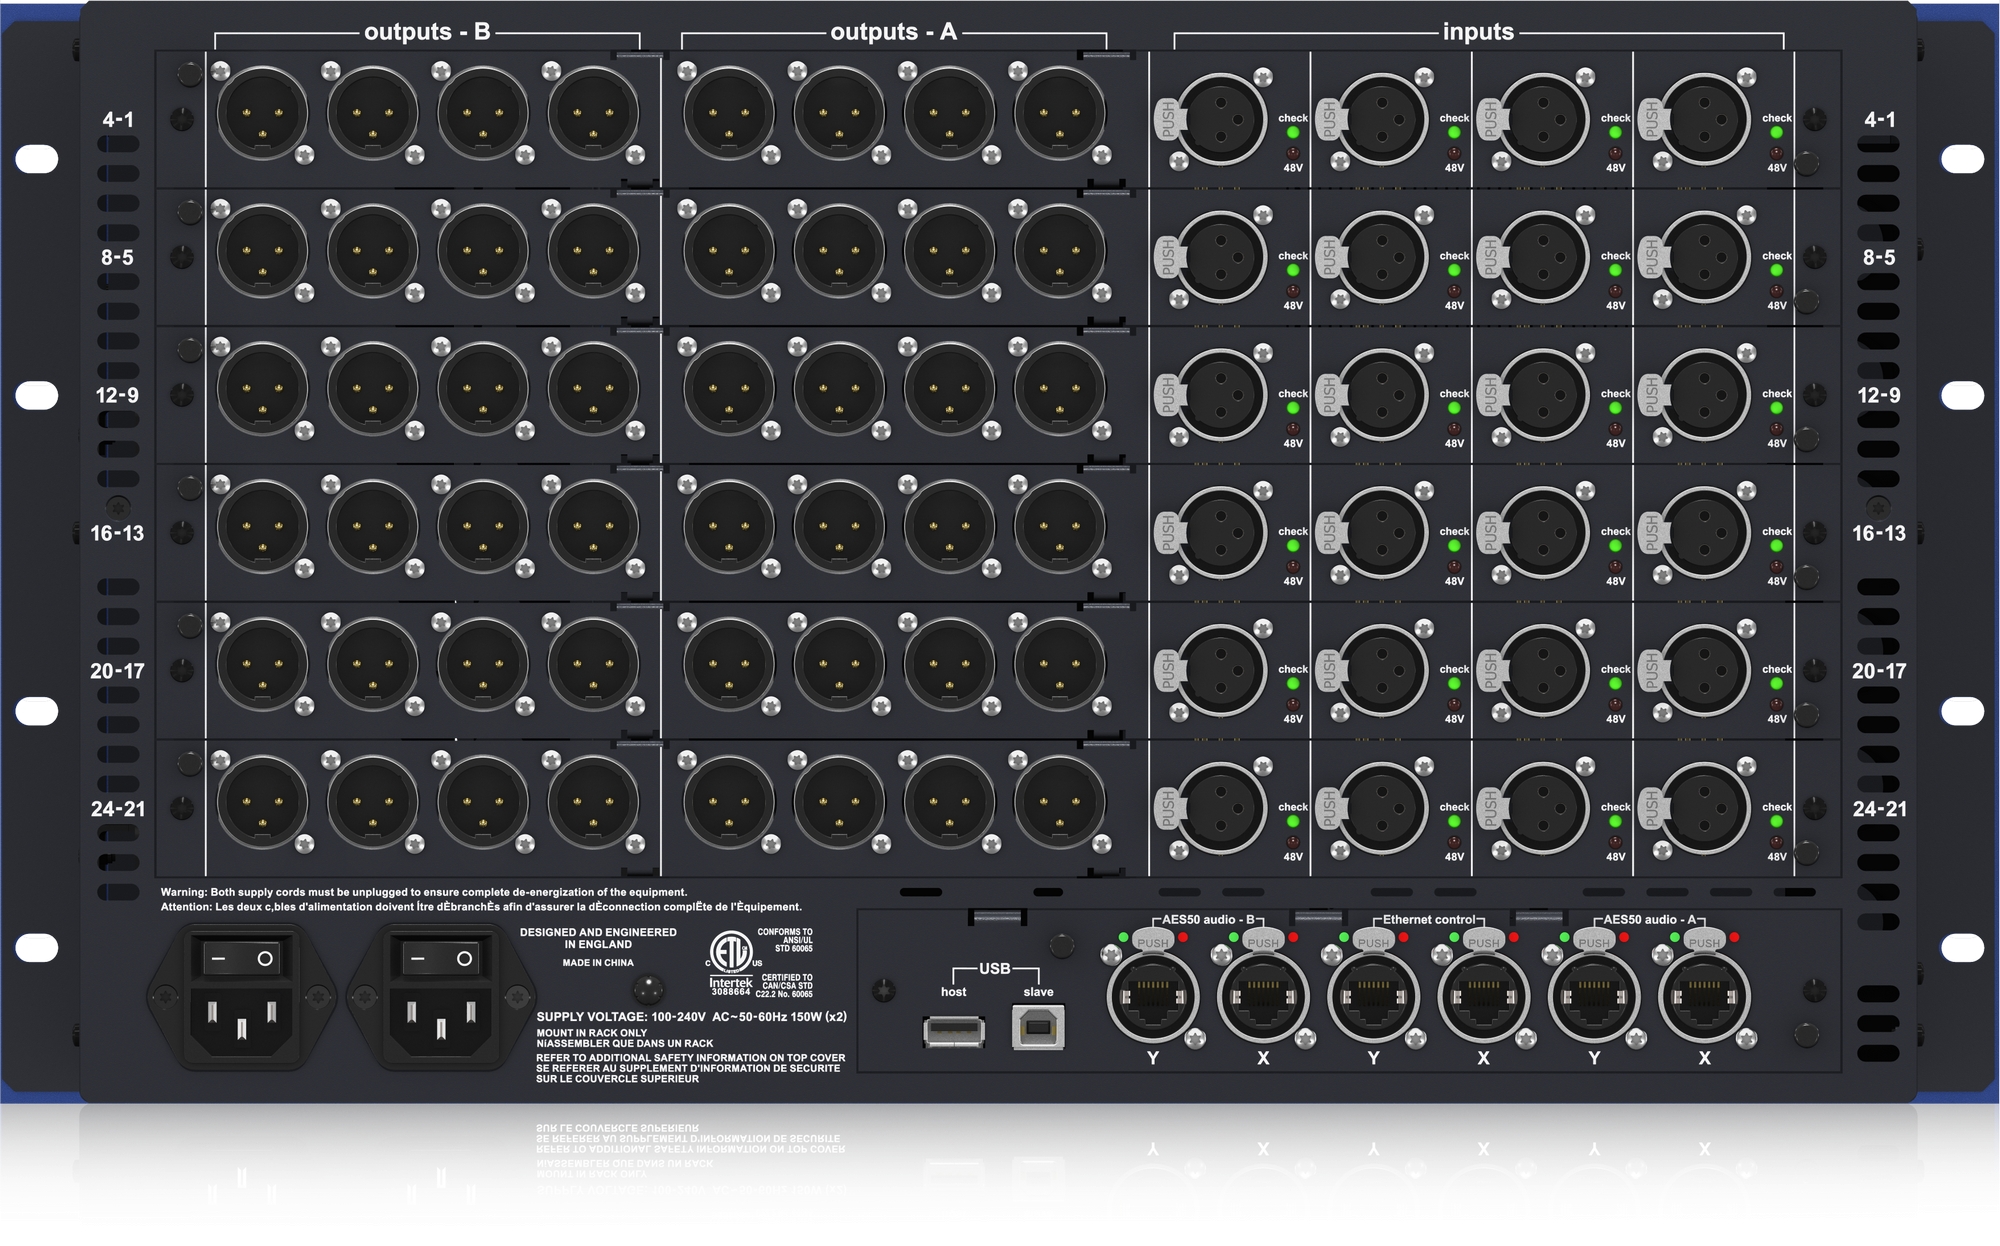The width and height of the screenshot is (2000, 1246).
Task: Click the first female XLR input in row 4-1
Action: (1224, 118)
